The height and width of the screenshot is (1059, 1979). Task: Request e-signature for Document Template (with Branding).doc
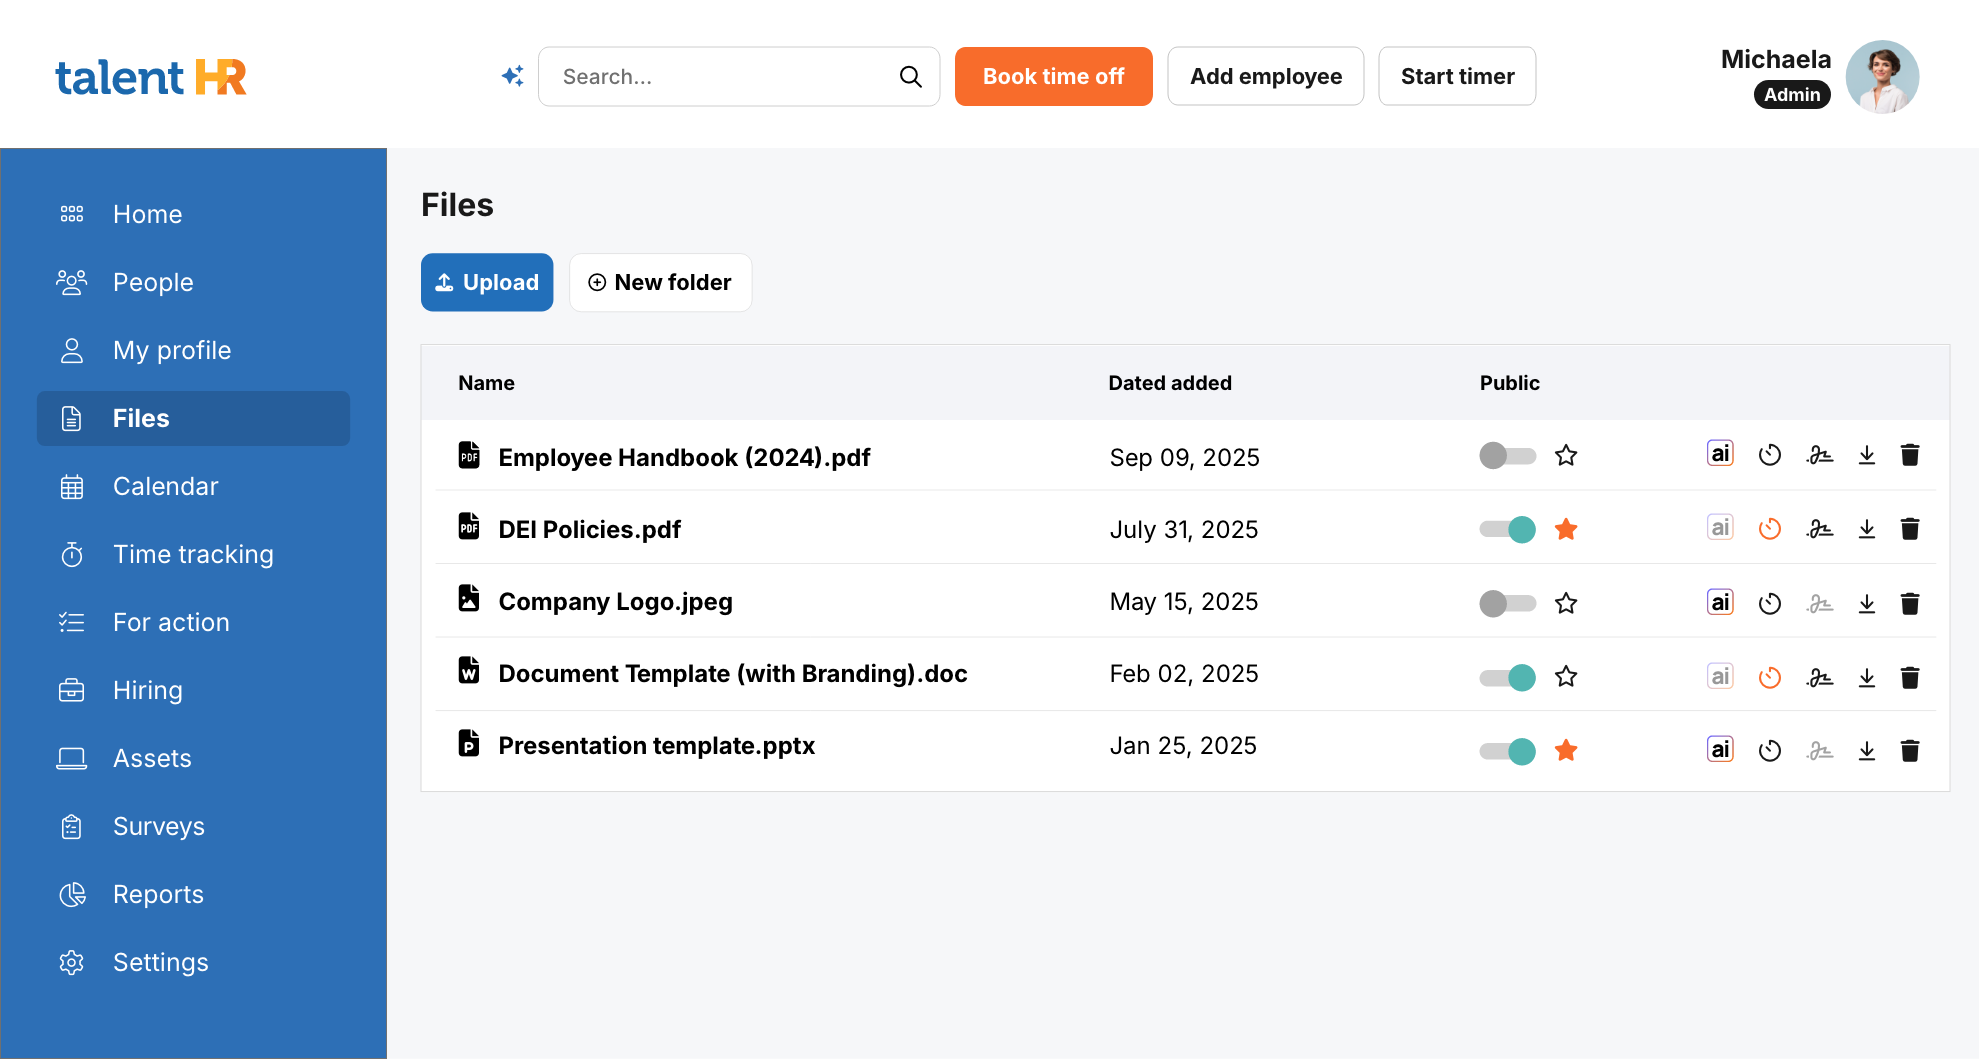tap(1820, 677)
